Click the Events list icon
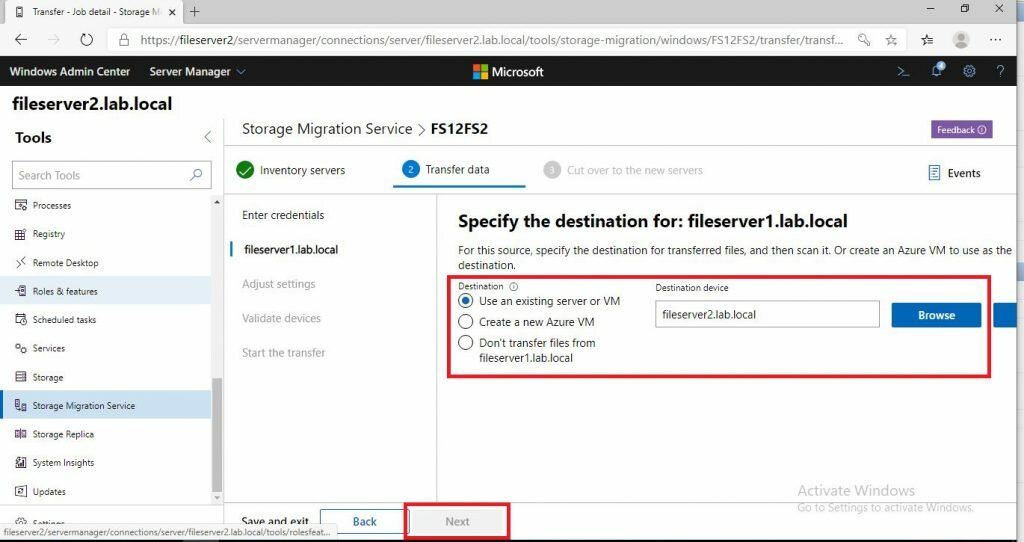This screenshot has width=1024, height=542. (935, 173)
